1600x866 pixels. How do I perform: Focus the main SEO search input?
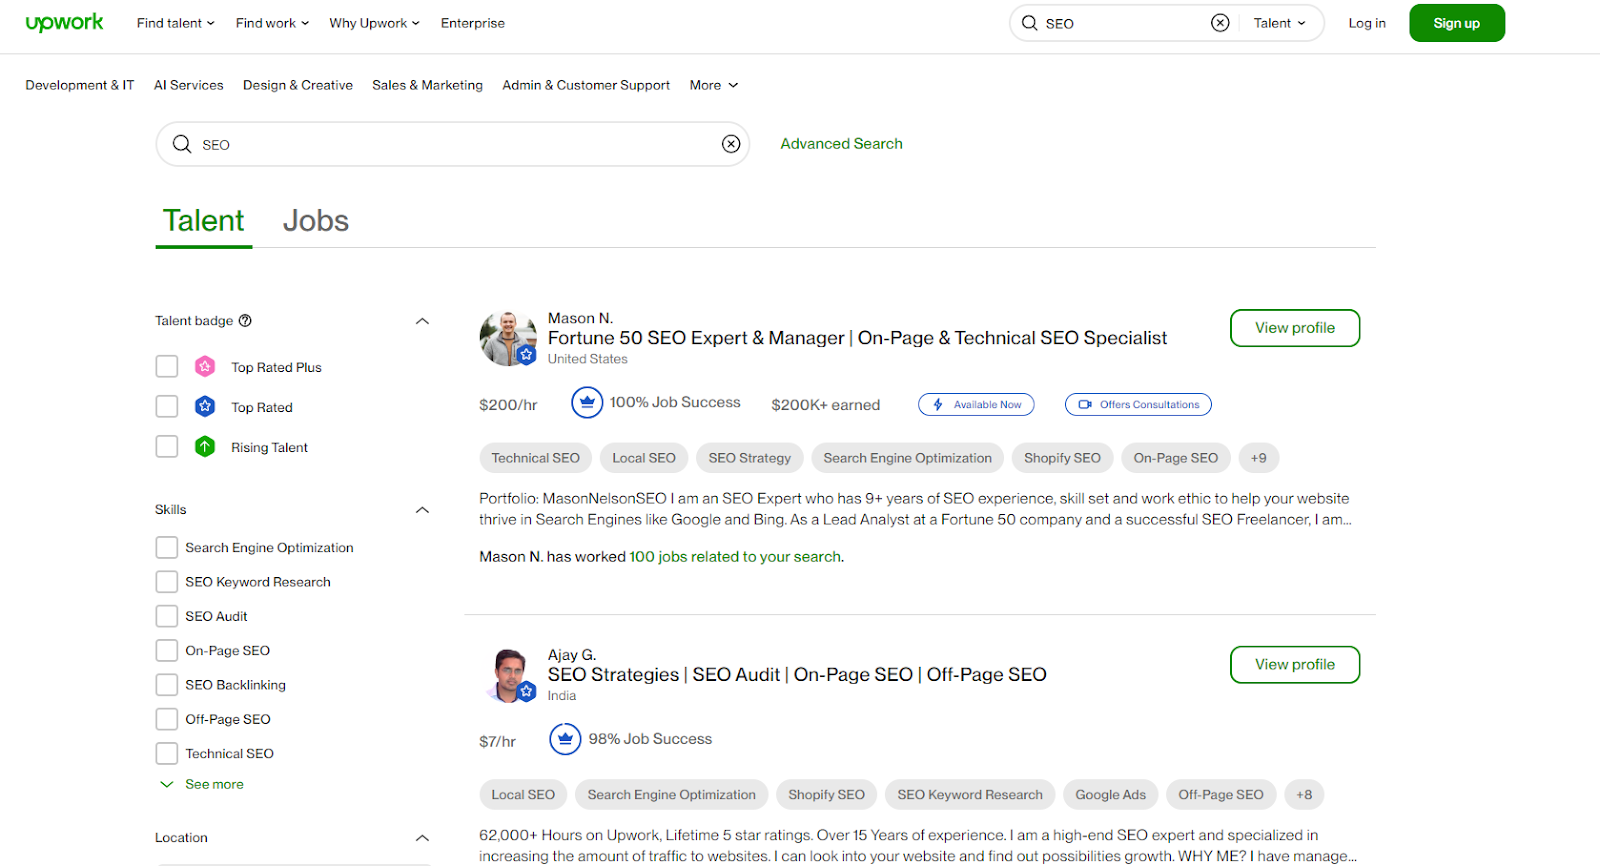(452, 144)
